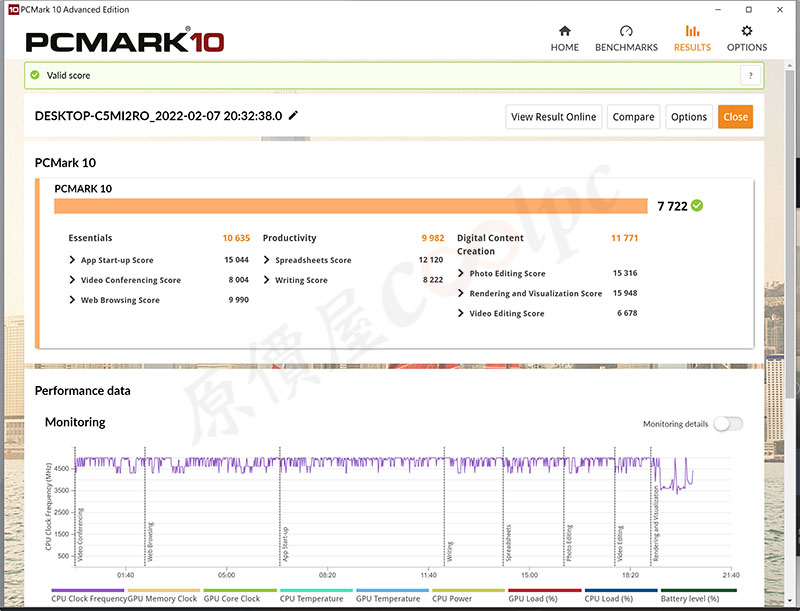Expand App Start-up Score details
800x611 pixels.
coord(72,260)
